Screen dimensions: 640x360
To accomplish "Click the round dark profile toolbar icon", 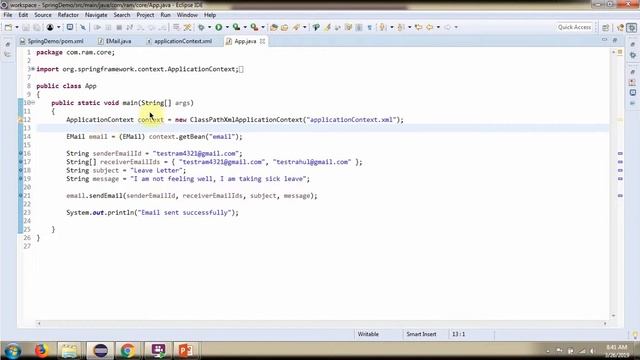I will [50, 27].
